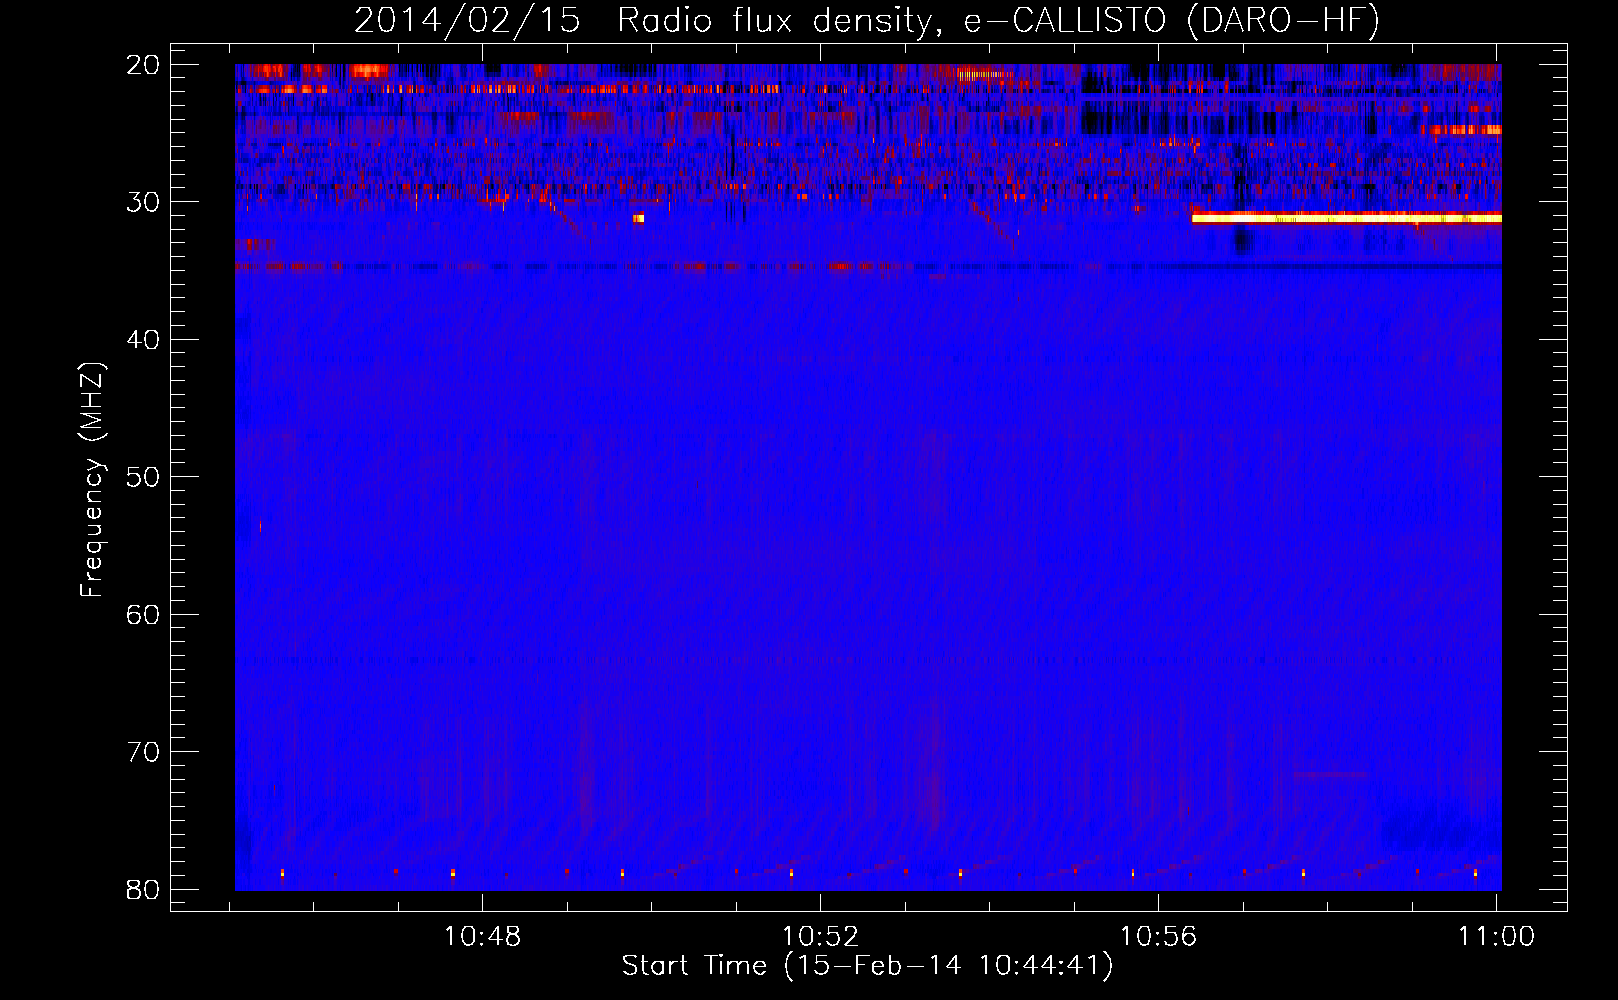Click the 60 MHz frequency tick label

(143, 614)
